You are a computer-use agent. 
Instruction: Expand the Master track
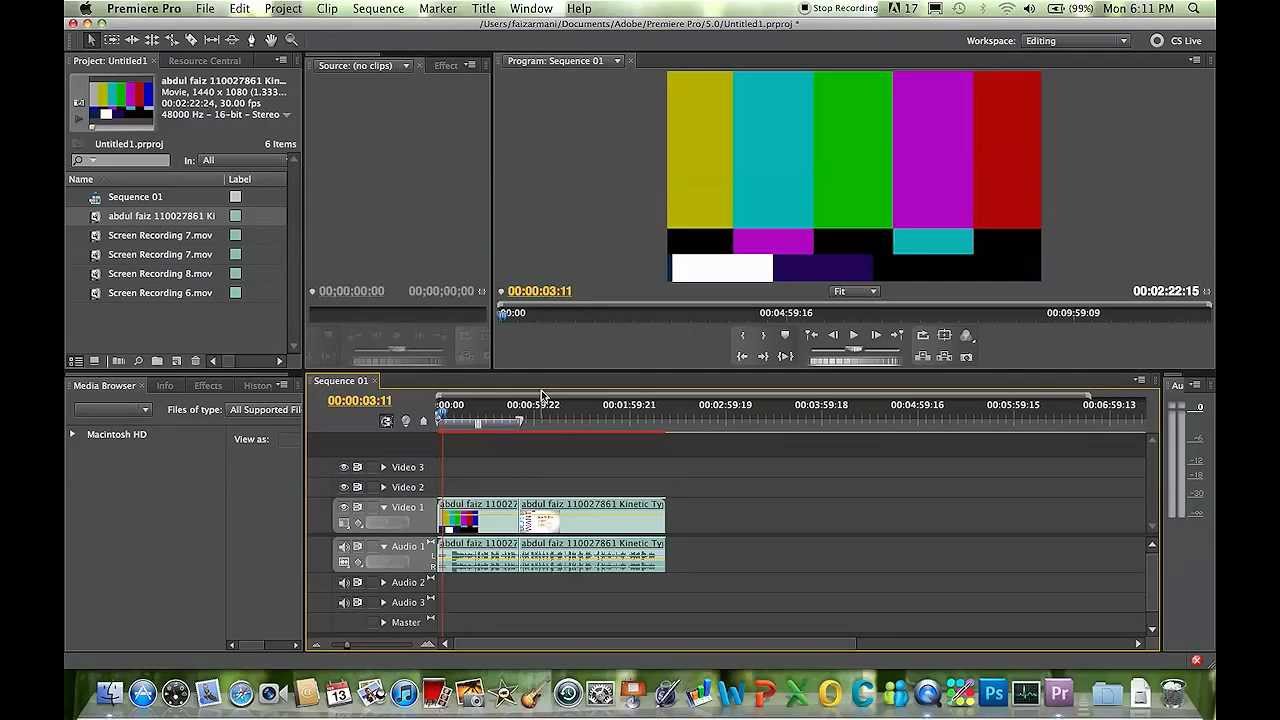(383, 622)
